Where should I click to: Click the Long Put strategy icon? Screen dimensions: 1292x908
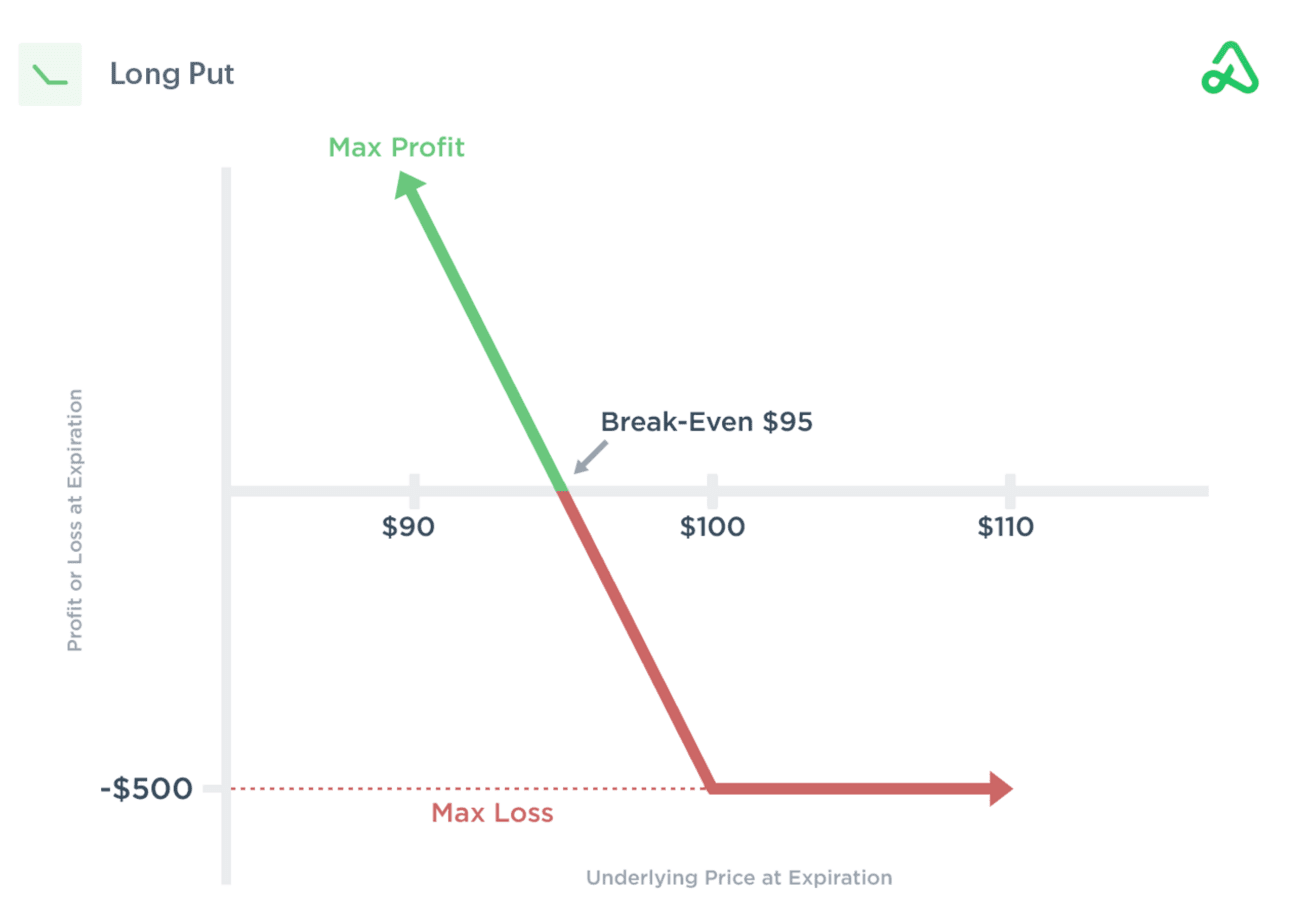[x=50, y=75]
